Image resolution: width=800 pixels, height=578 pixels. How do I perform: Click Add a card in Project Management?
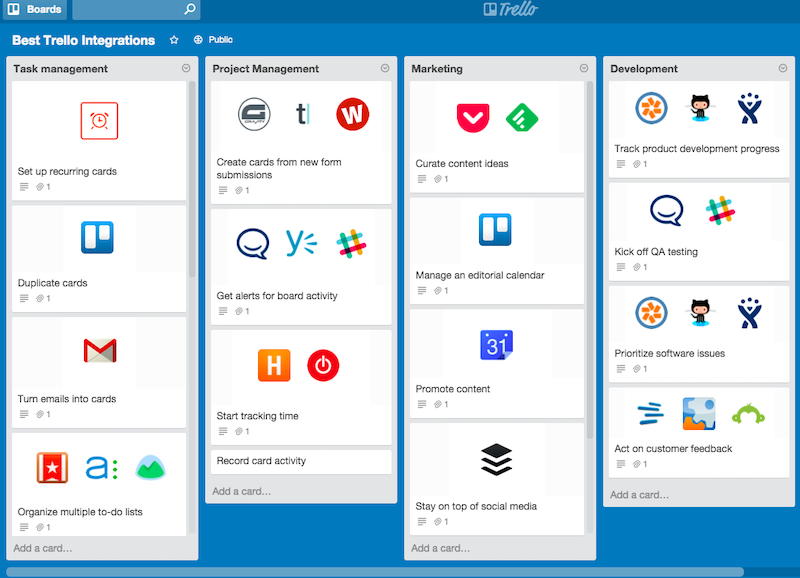tap(242, 491)
